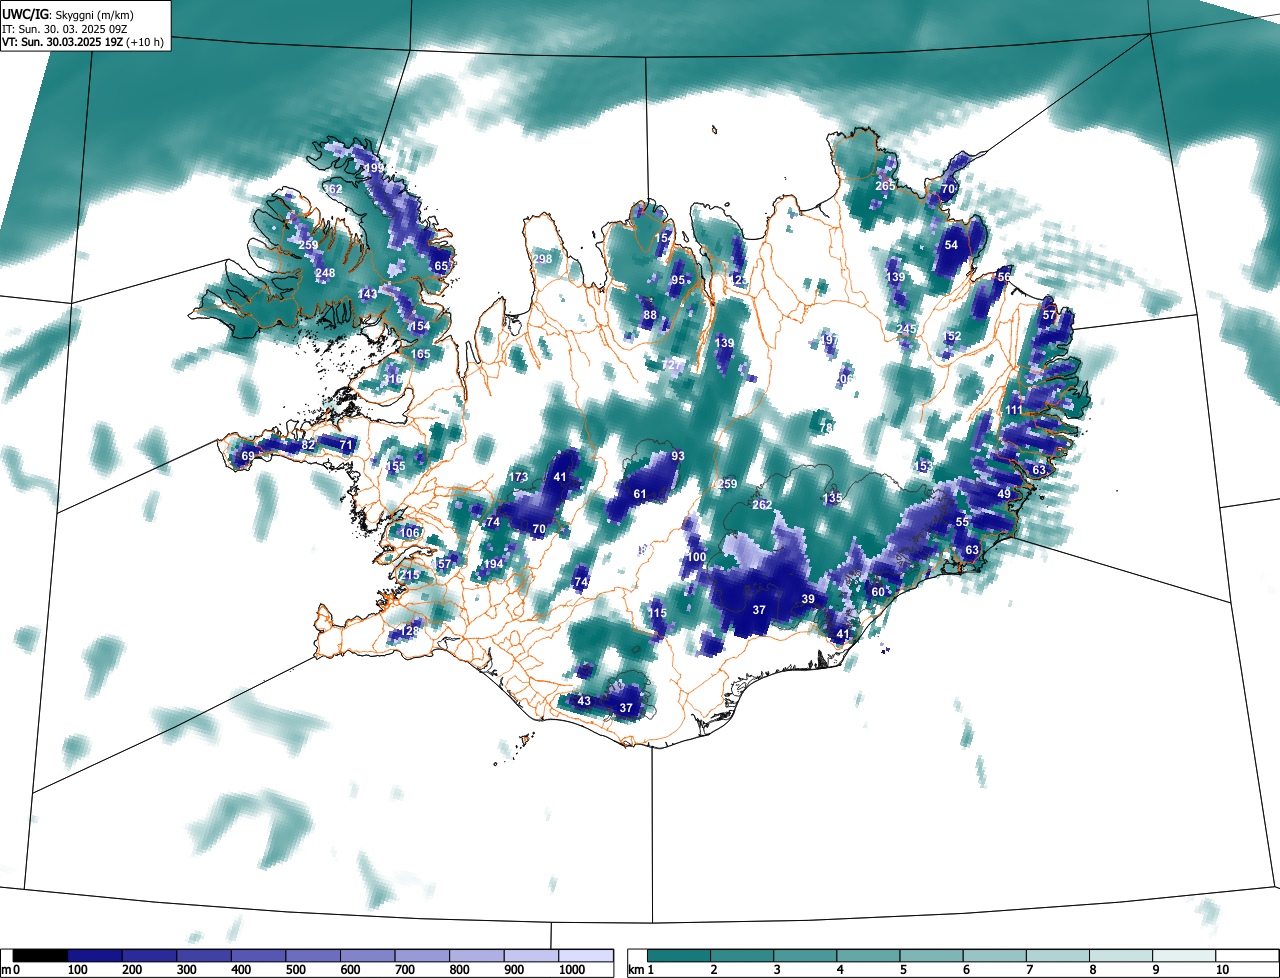1280x978 pixels.
Task: Click the visibility value 298 in the north
Action: (x=542, y=259)
